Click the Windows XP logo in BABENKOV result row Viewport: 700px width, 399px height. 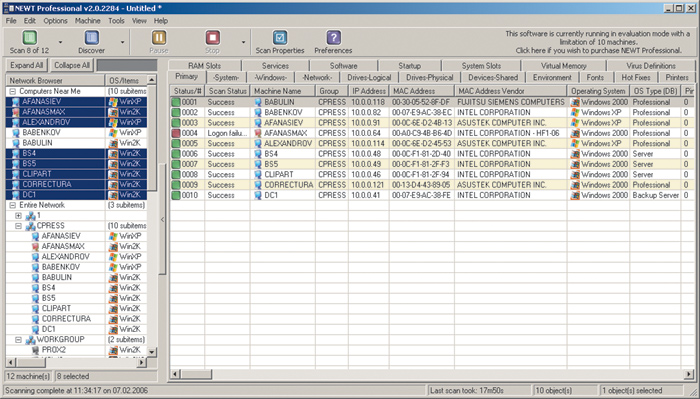pyautogui.click(x=575, y=112)
